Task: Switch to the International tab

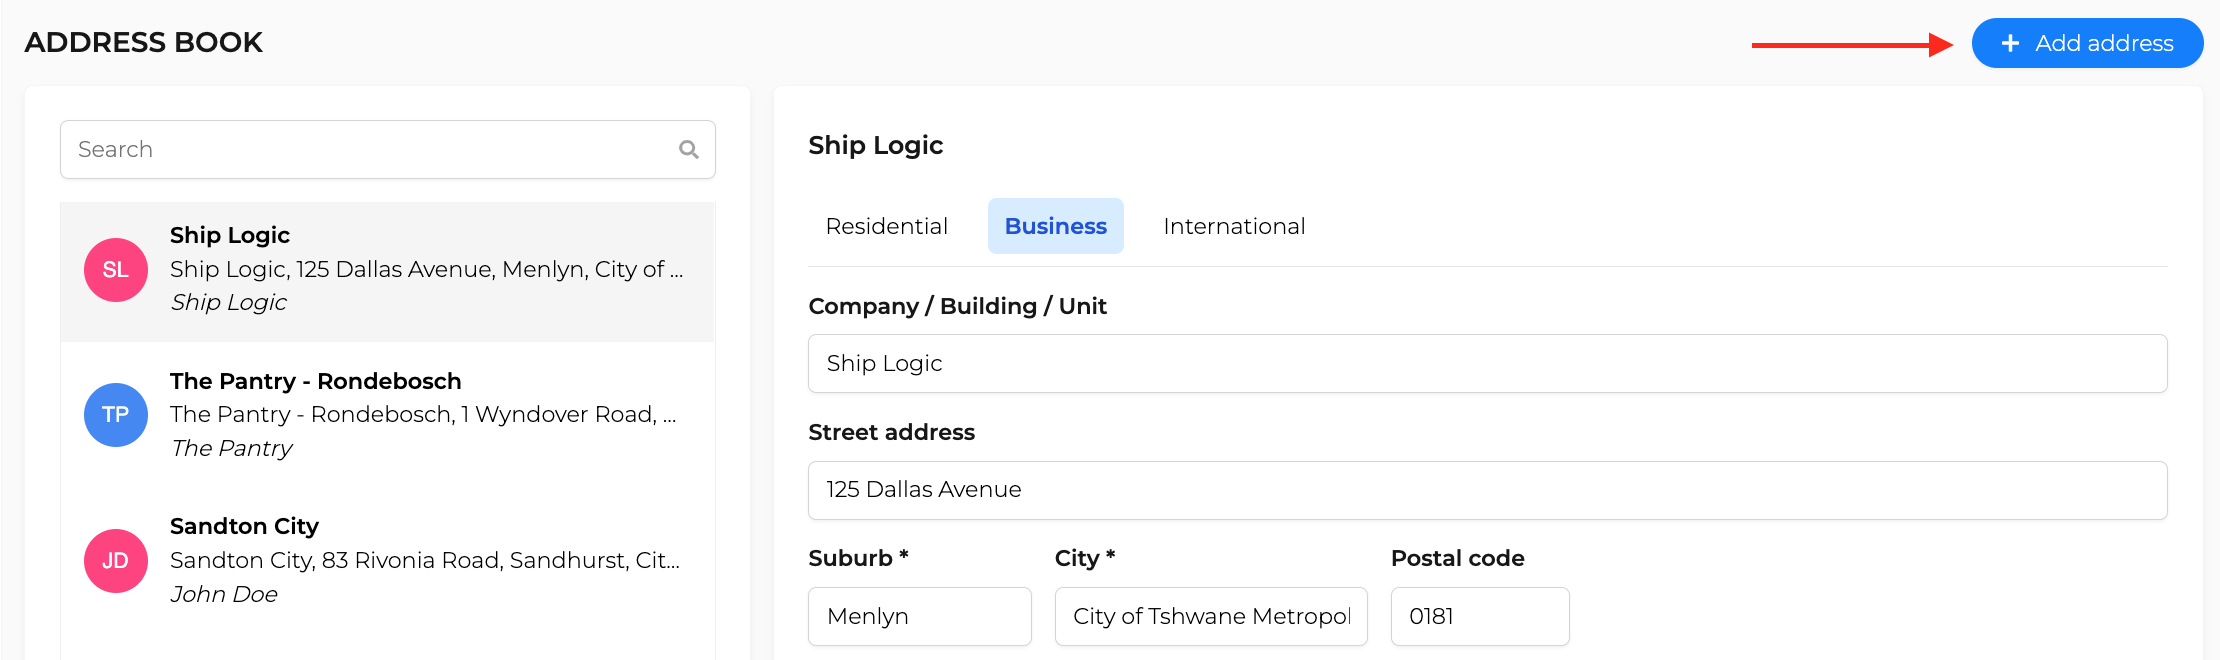Action: coord(1234,226)
